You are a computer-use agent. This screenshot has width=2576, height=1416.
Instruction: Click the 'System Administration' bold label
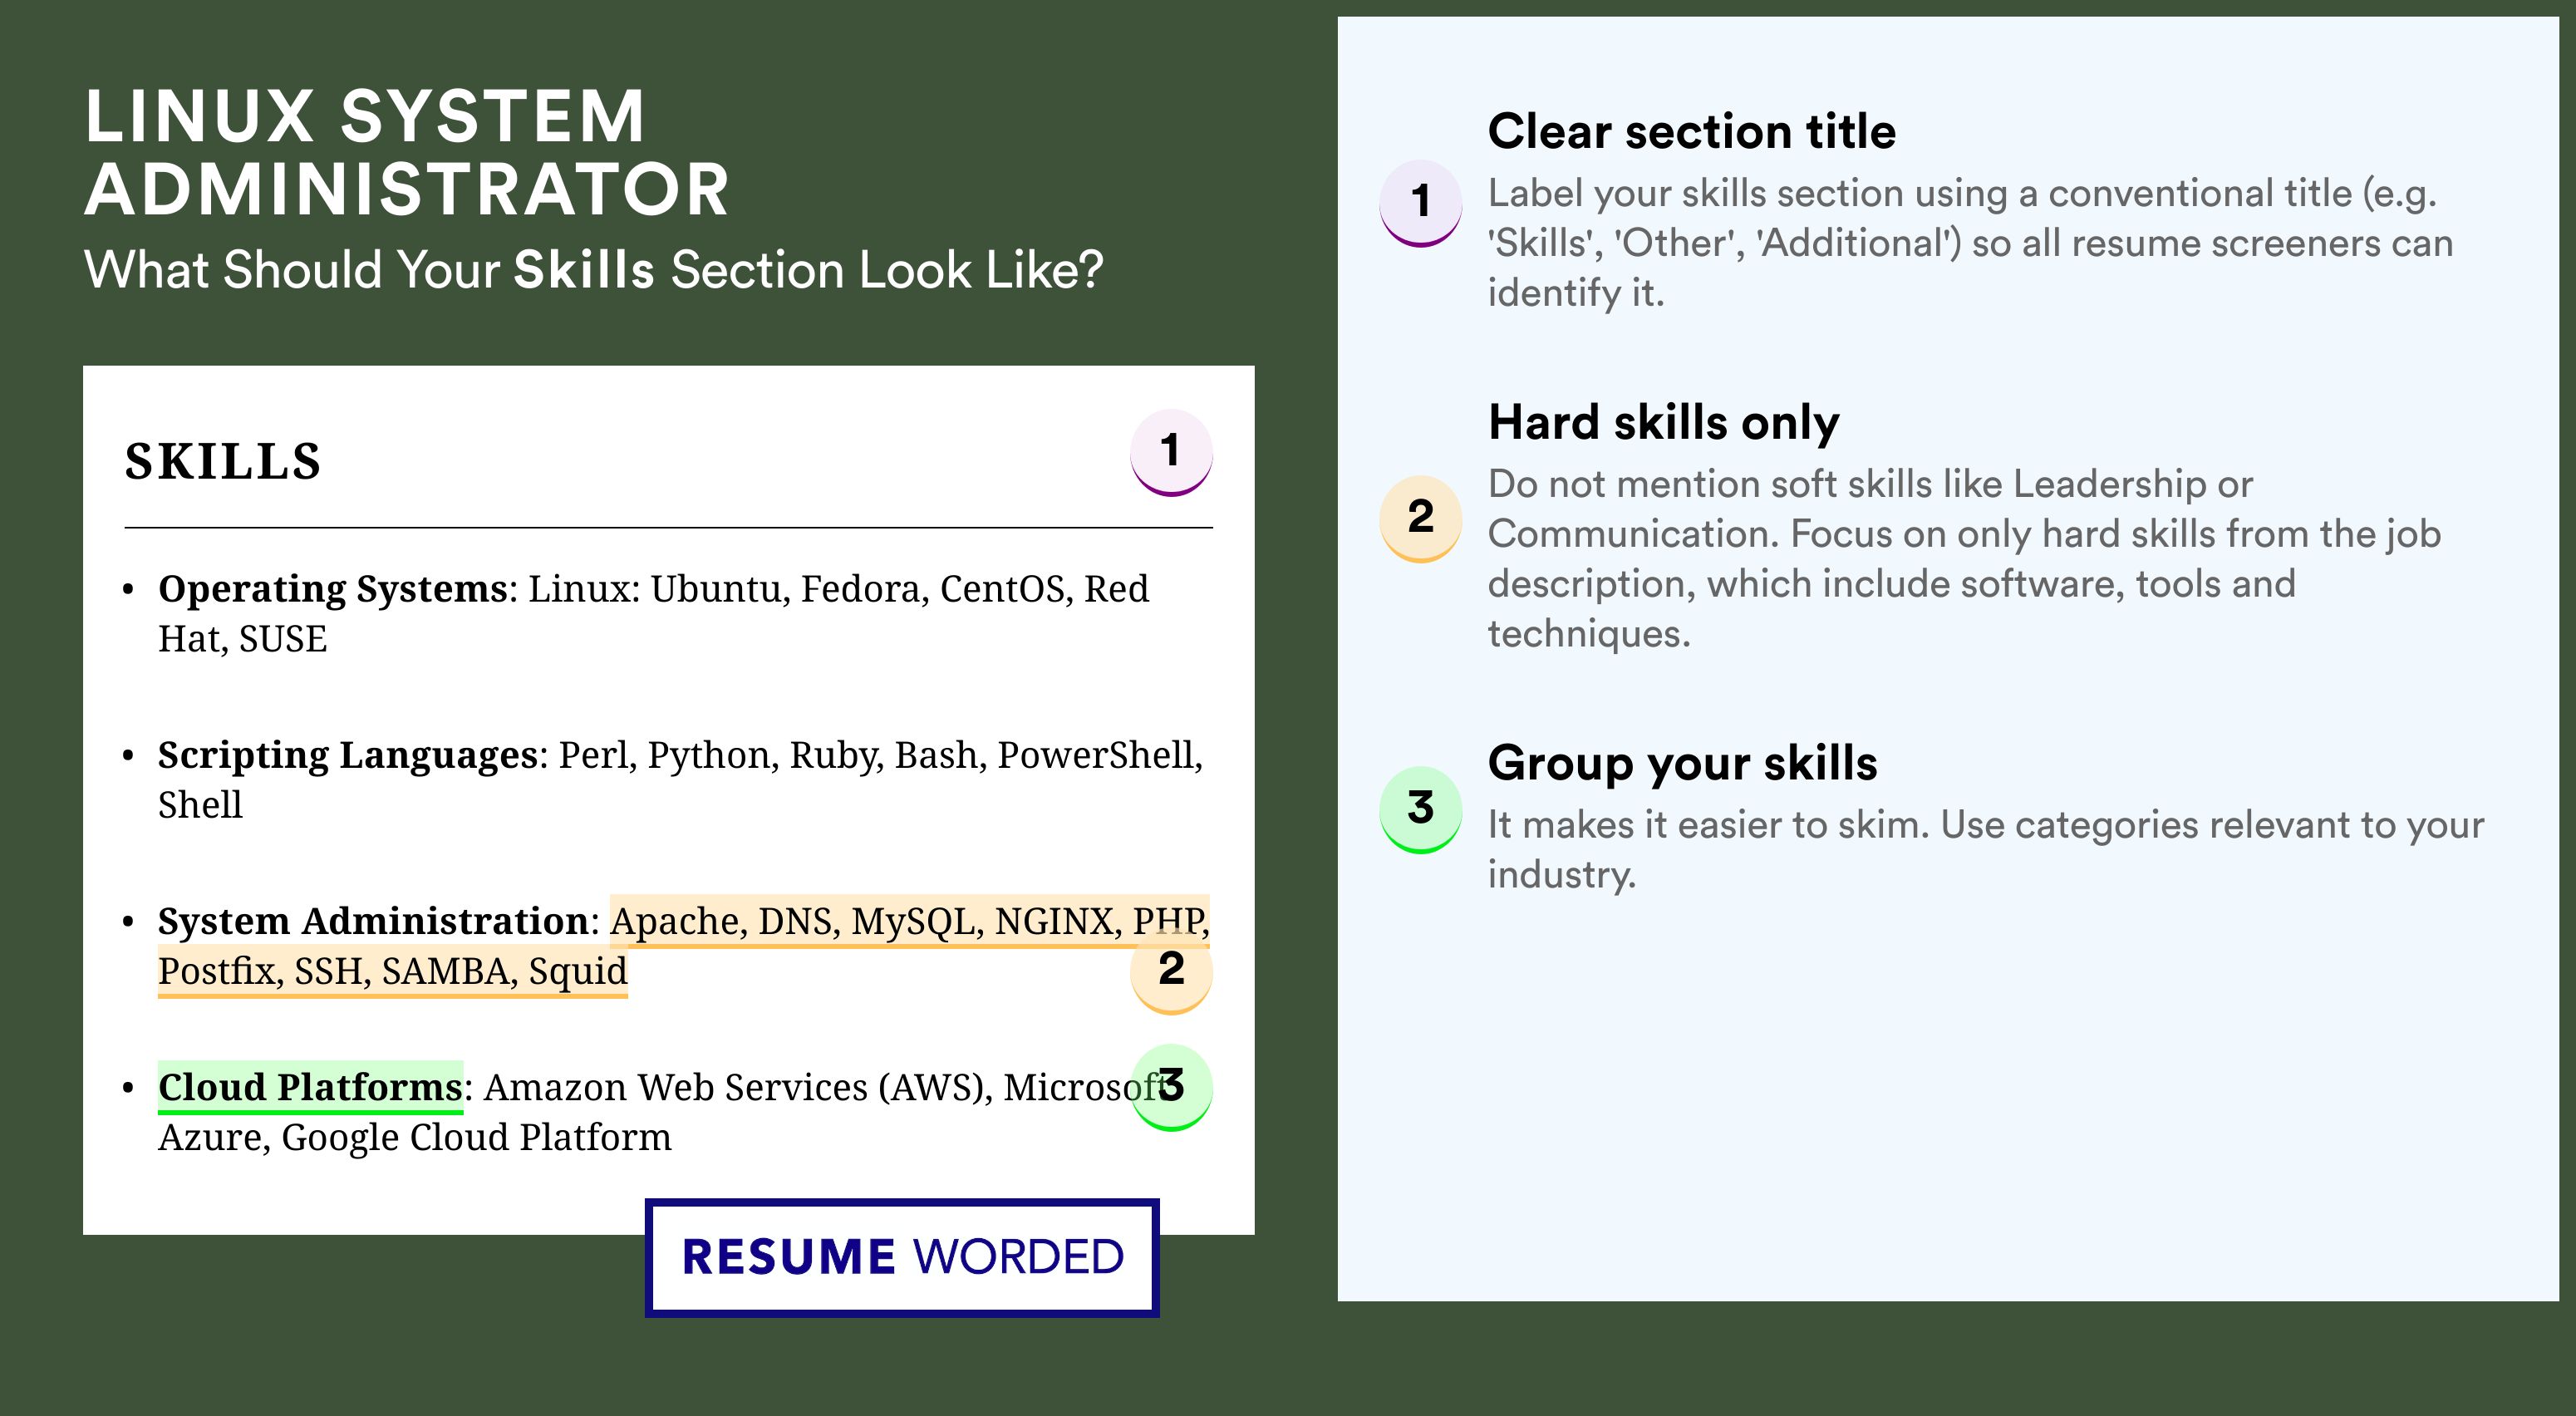[373, 921]
